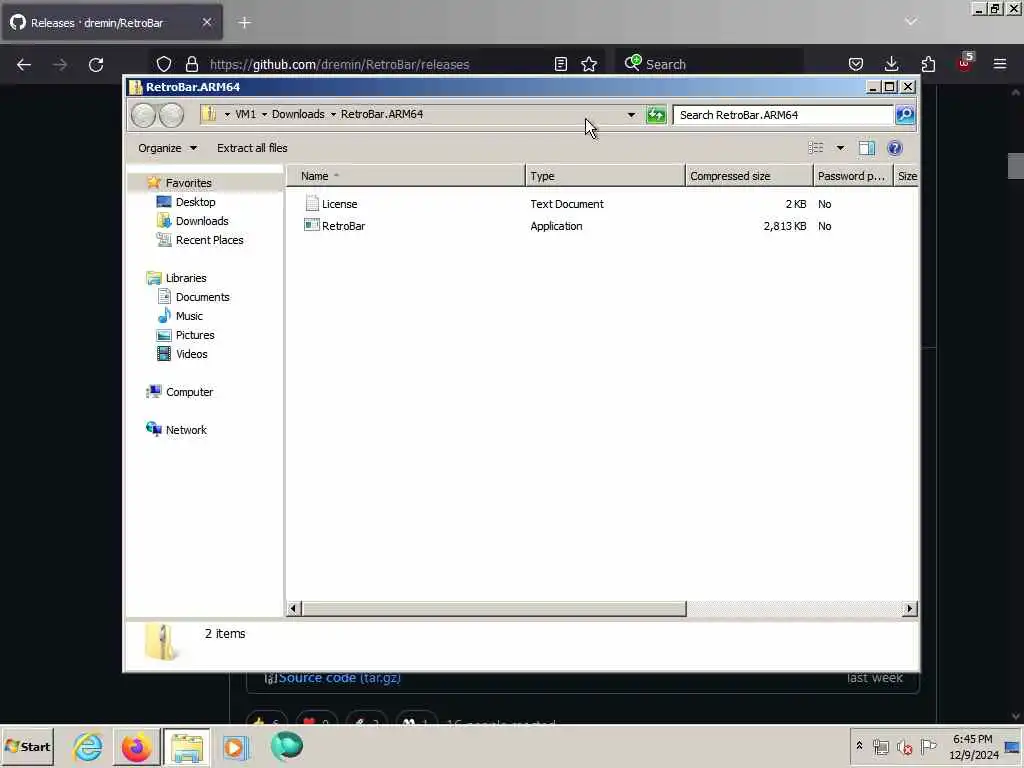Open Libraries in navigation pane
Screen dimensions: 1024x768
185,278
